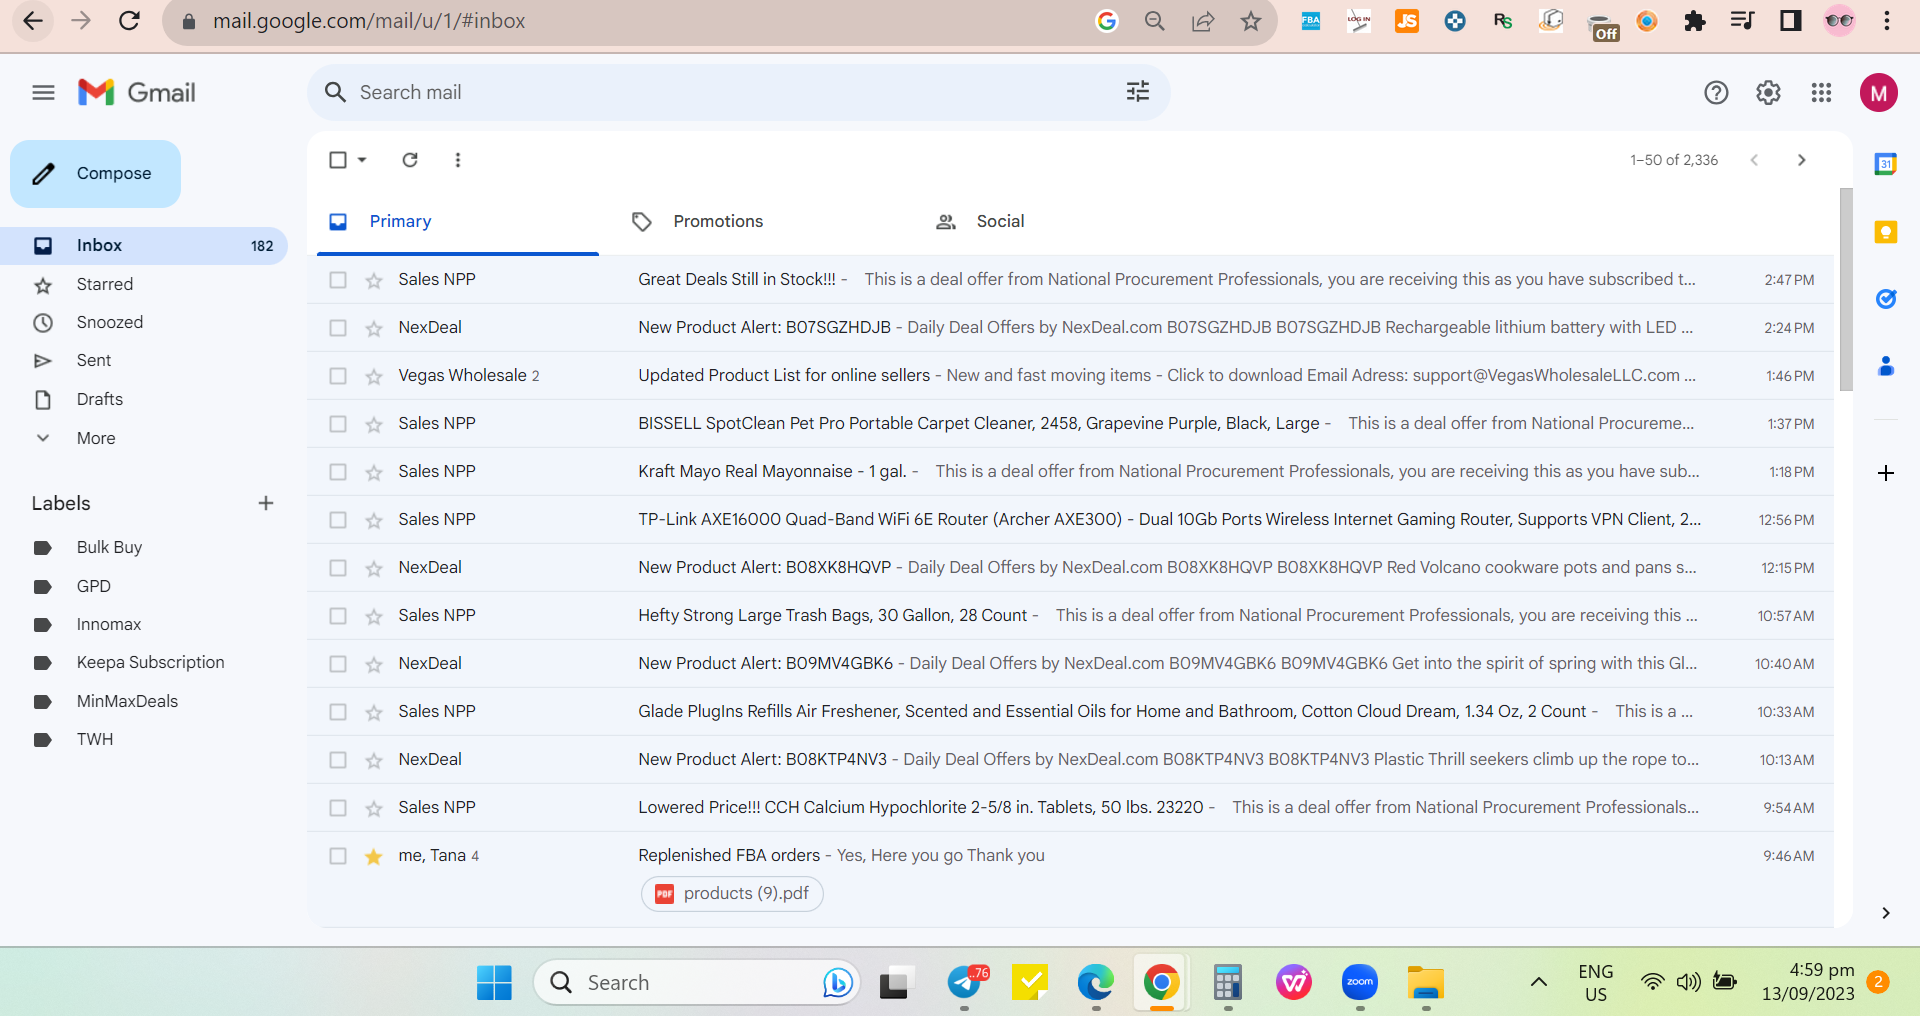
Task: Open the Starred folder
Action: pyautogui.click(x=105, y=284)
